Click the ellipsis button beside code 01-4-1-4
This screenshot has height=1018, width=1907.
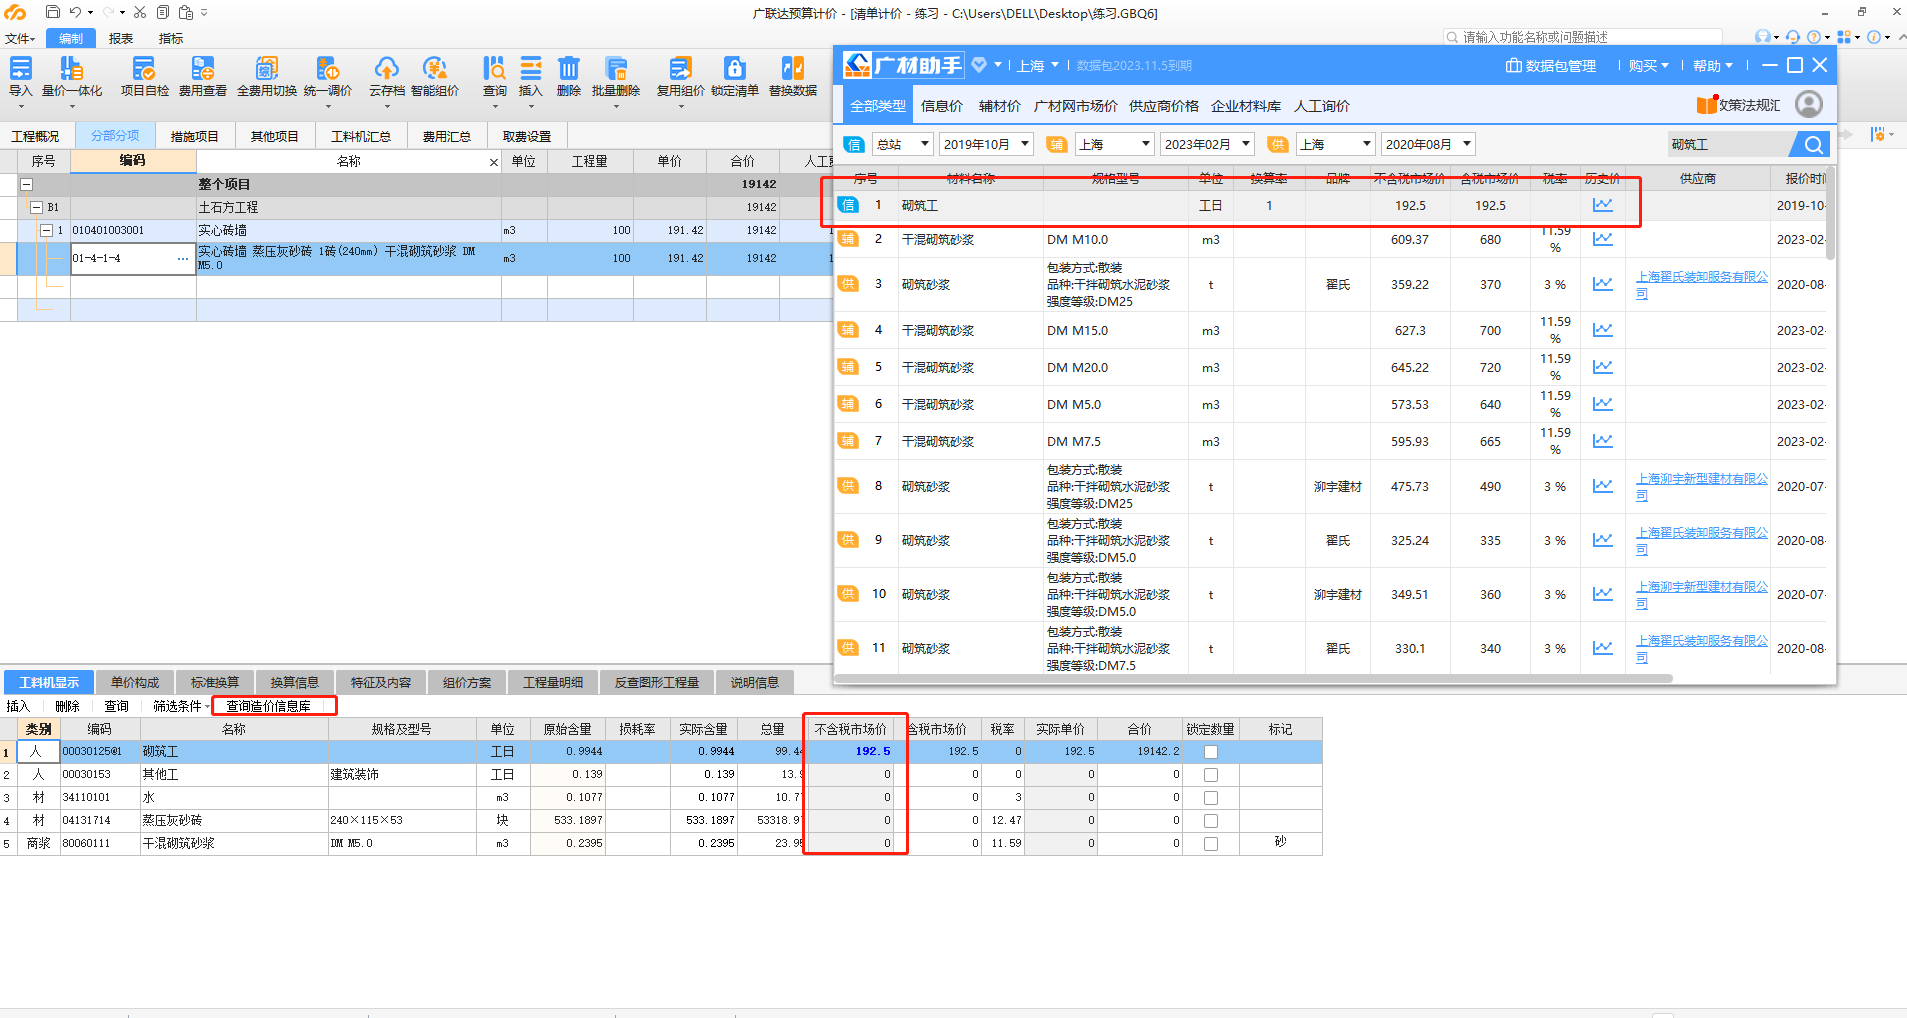[183, 259]
